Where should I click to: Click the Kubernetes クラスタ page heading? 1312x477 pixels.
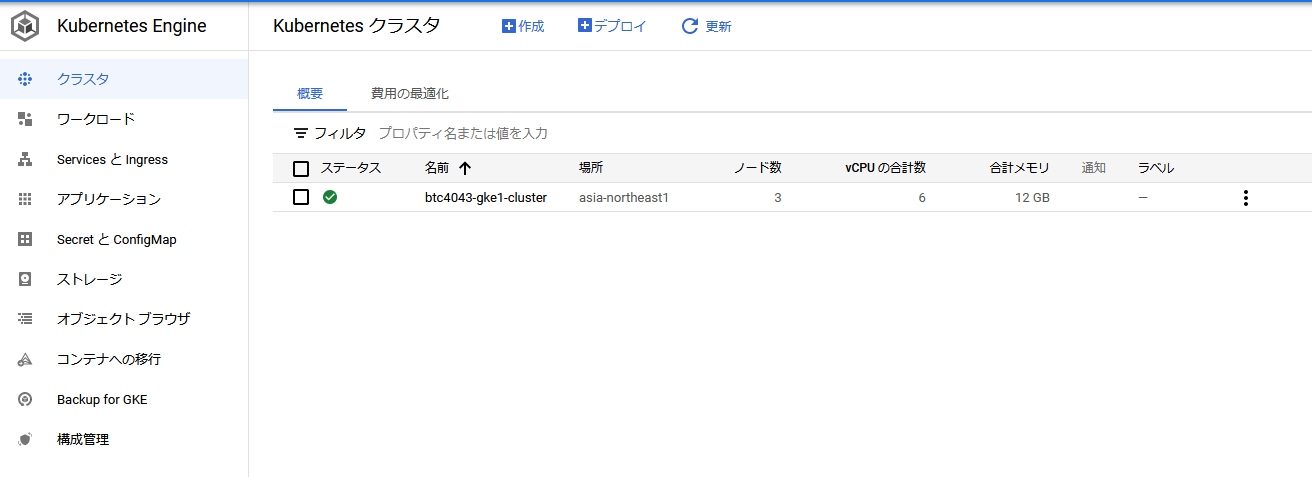coord(356,26)
